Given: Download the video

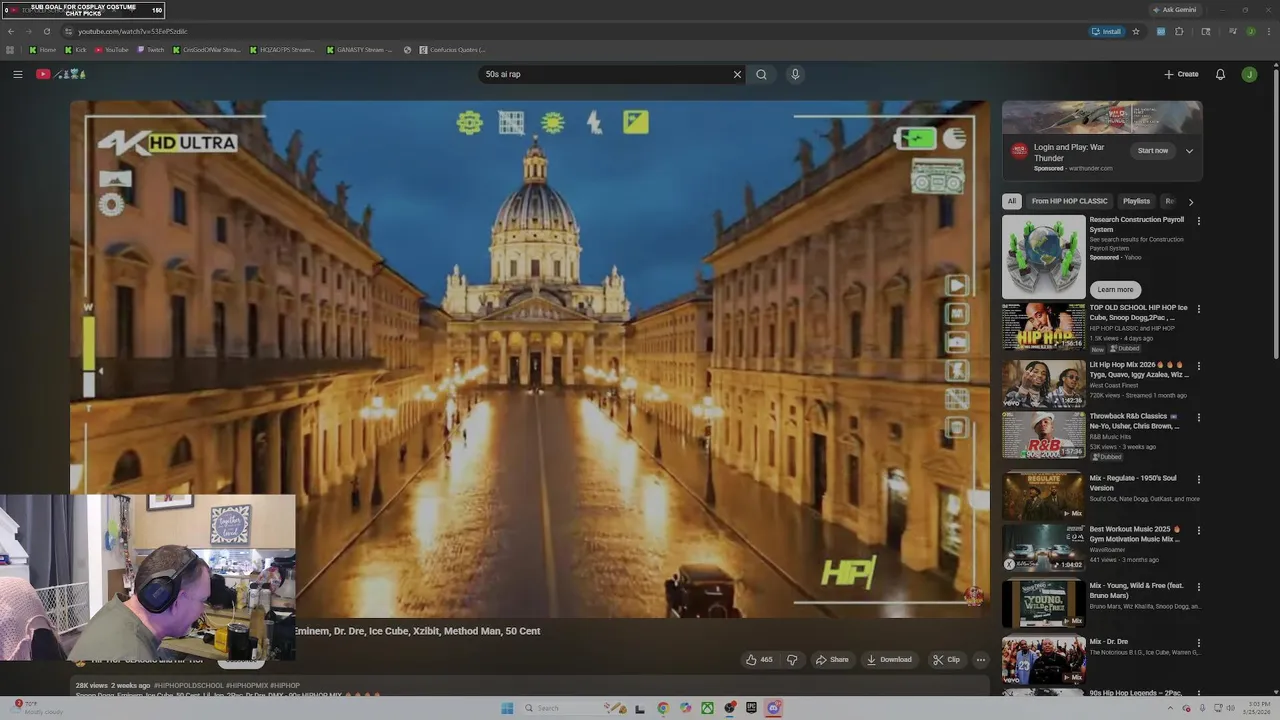Looking at the screenshot, I should [889, 659].
